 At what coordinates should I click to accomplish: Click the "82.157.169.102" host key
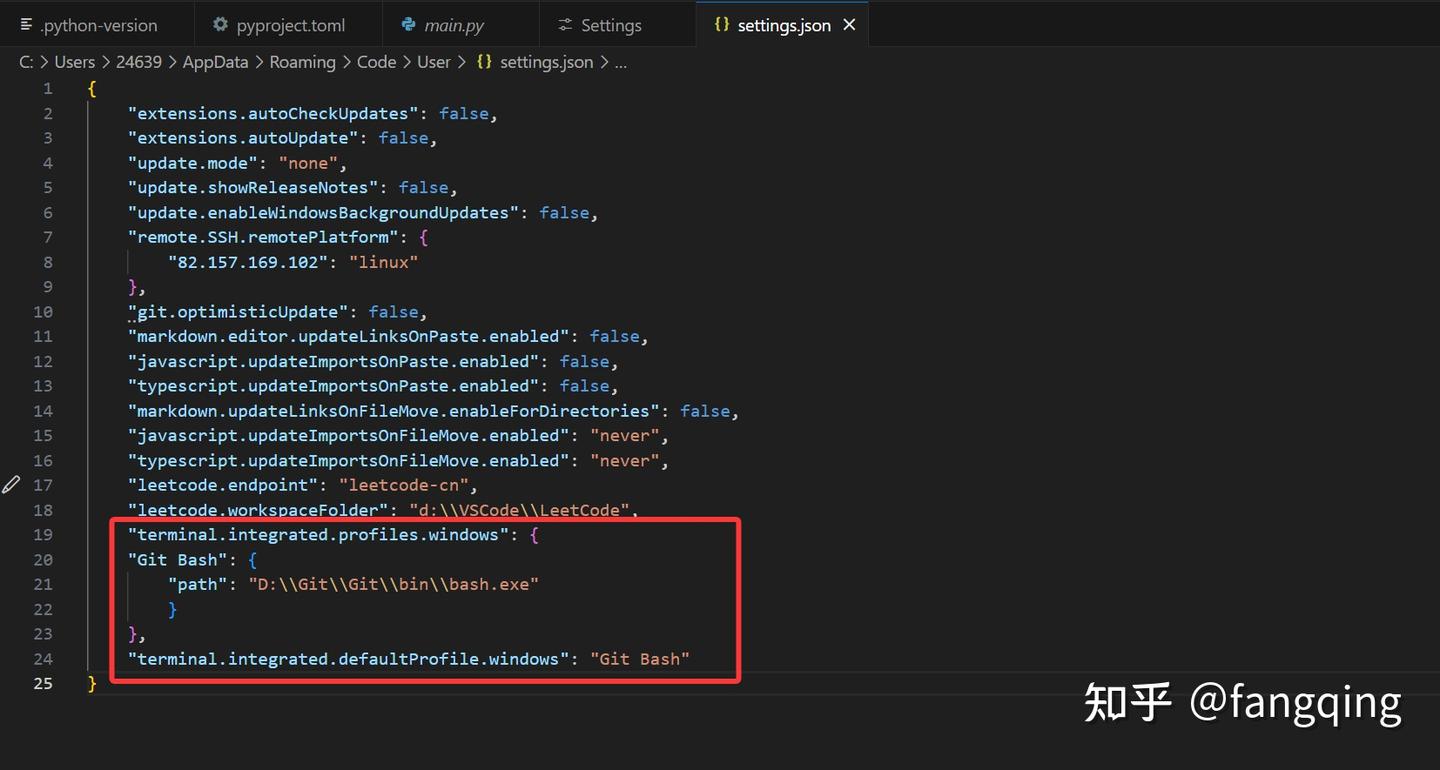click(x=248, y=262)
